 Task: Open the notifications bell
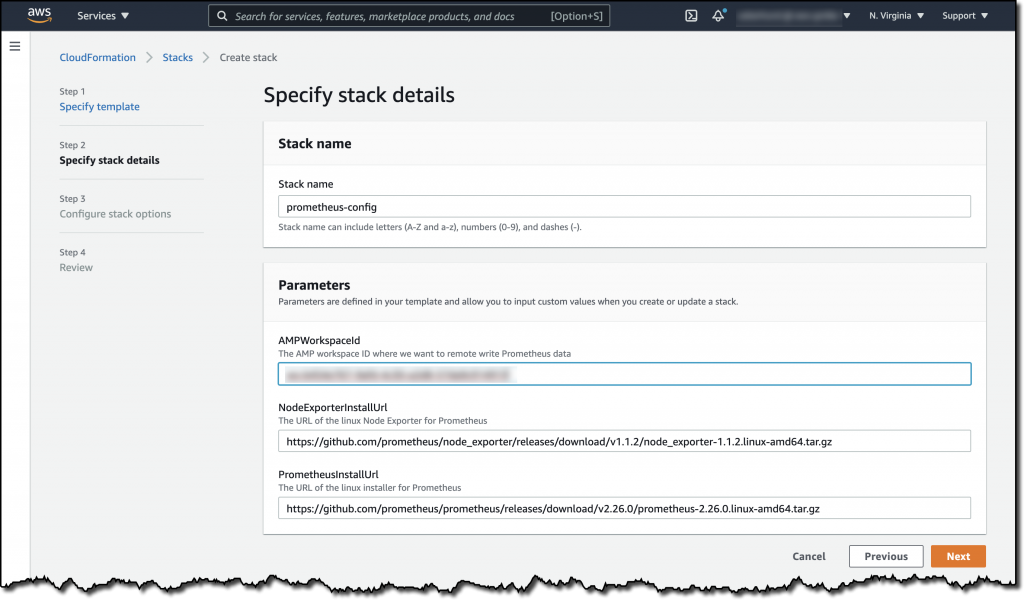point(718,15)
